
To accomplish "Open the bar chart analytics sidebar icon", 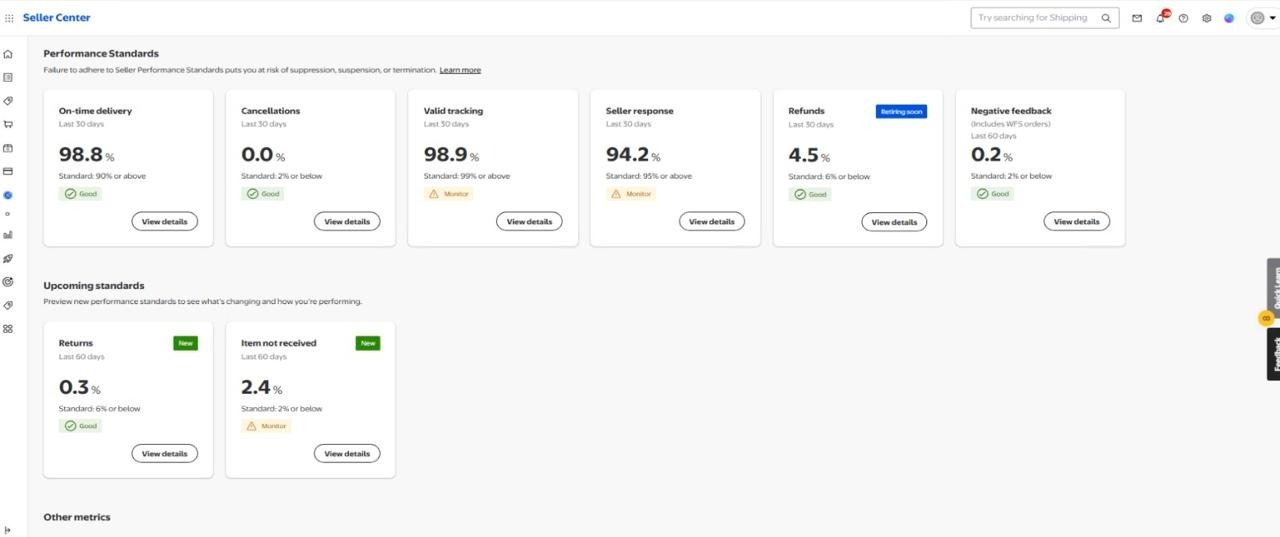I will click(x=8, y=235).
